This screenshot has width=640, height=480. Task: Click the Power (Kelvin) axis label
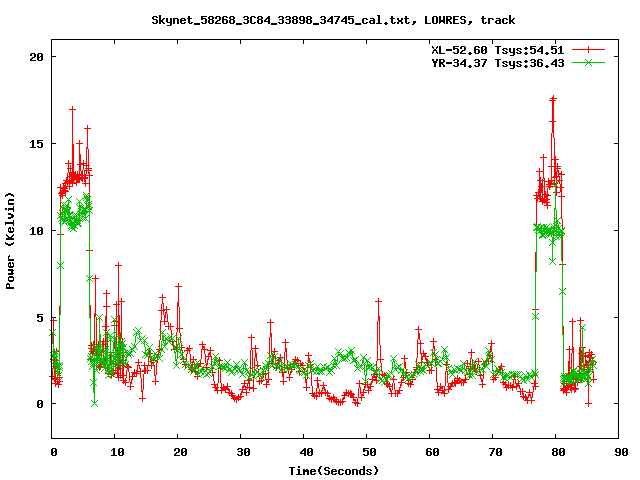tap(10, 241)
